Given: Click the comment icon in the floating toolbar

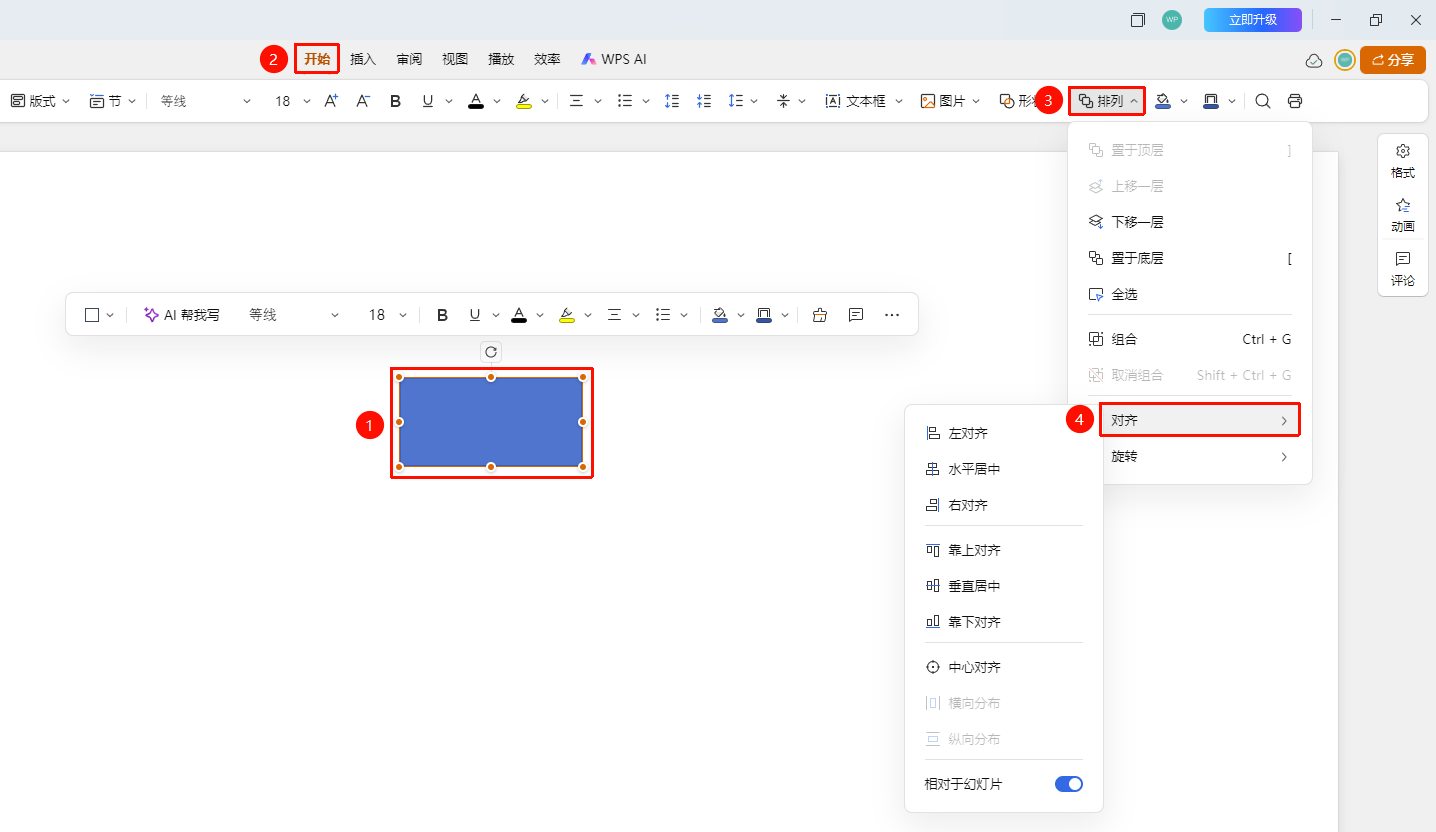Looking at the screenshot, I should pos(856,315).
